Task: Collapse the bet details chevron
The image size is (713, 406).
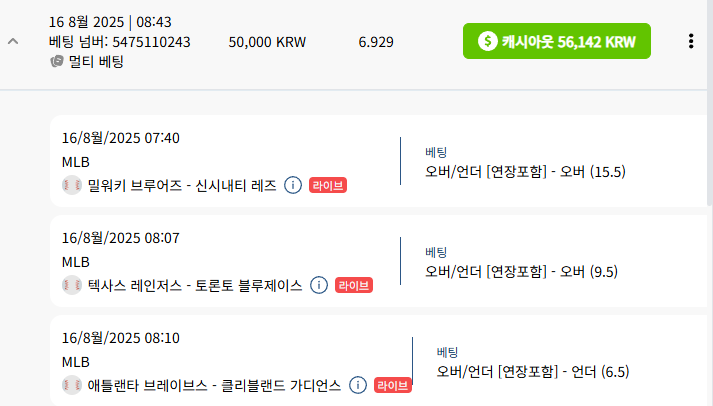Action: [13, 42]
